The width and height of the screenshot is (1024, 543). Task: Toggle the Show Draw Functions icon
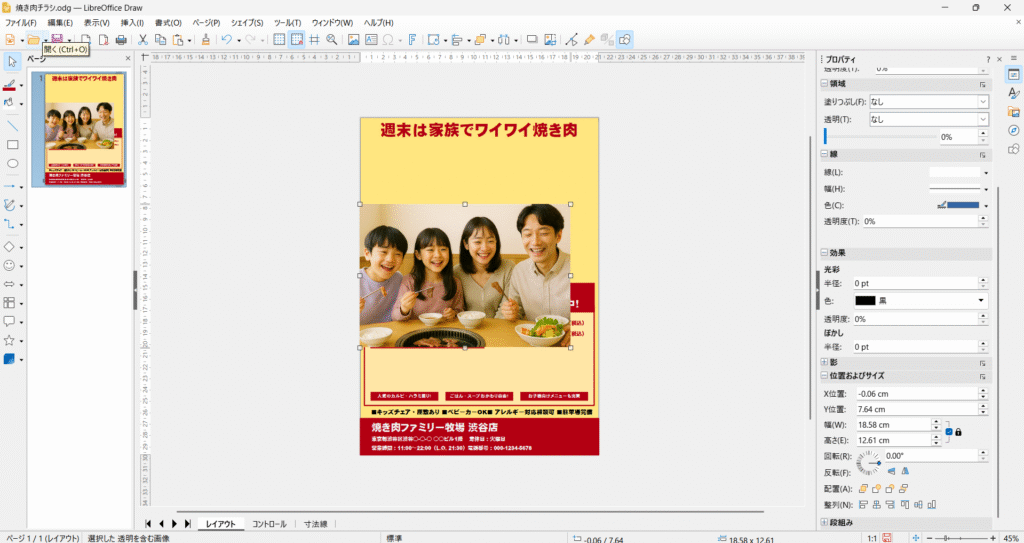[x=625, y=40]
